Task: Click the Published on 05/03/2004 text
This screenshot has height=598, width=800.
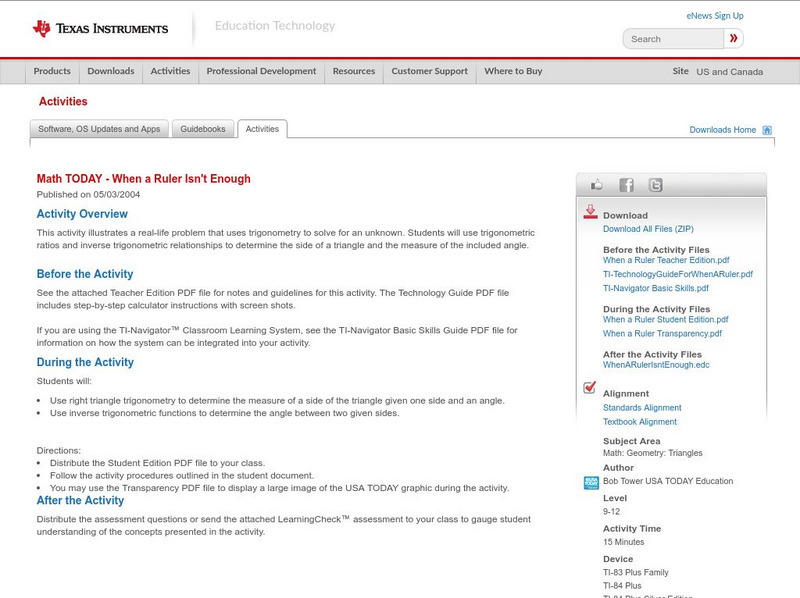Action: [88, 195]
